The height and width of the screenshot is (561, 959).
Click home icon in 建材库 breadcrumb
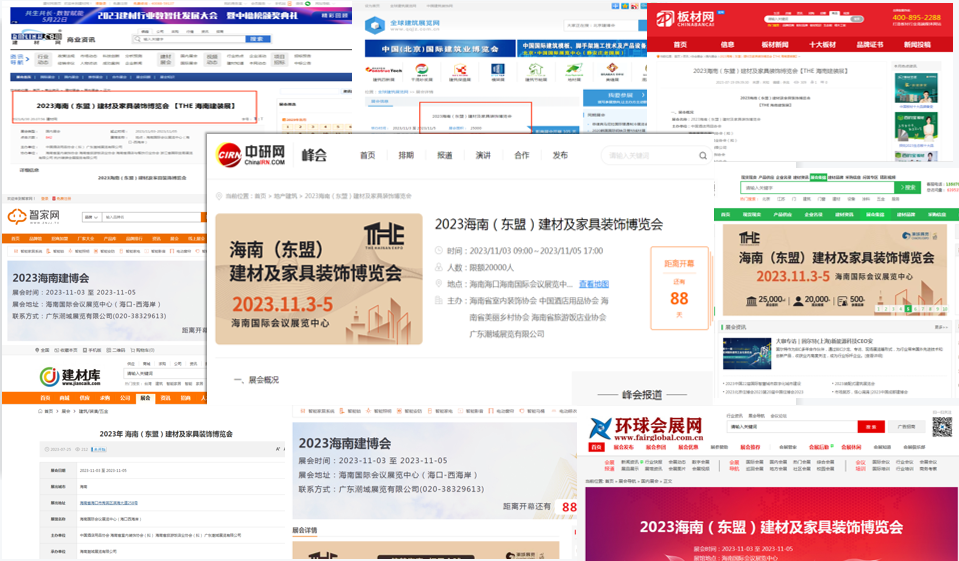coord(41,412)
